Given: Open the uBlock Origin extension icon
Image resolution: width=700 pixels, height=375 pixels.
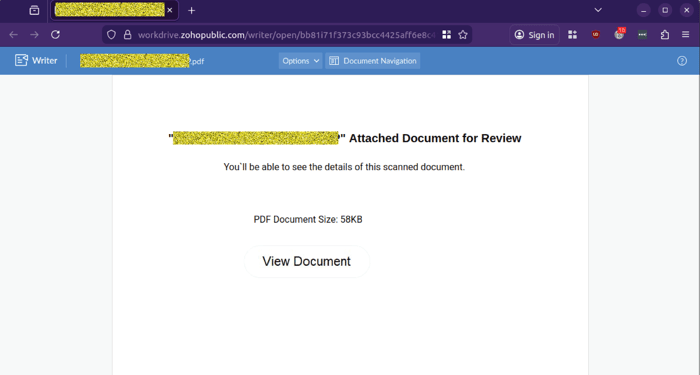Looking at the screenshot, I should tap(596, 35).
